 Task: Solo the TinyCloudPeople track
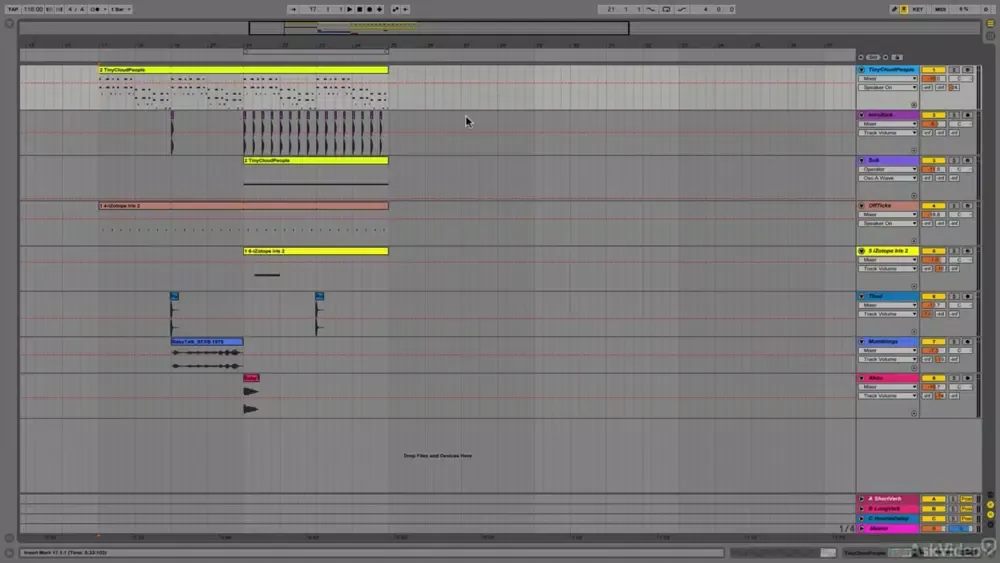[x=954, y=69]
